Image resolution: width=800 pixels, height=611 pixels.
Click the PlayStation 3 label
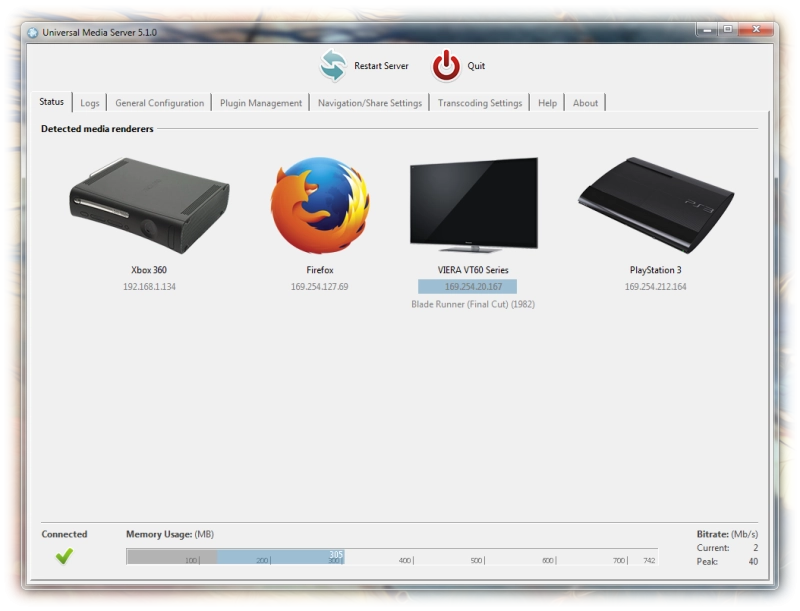pyautogui.click(x=656, y=270)
